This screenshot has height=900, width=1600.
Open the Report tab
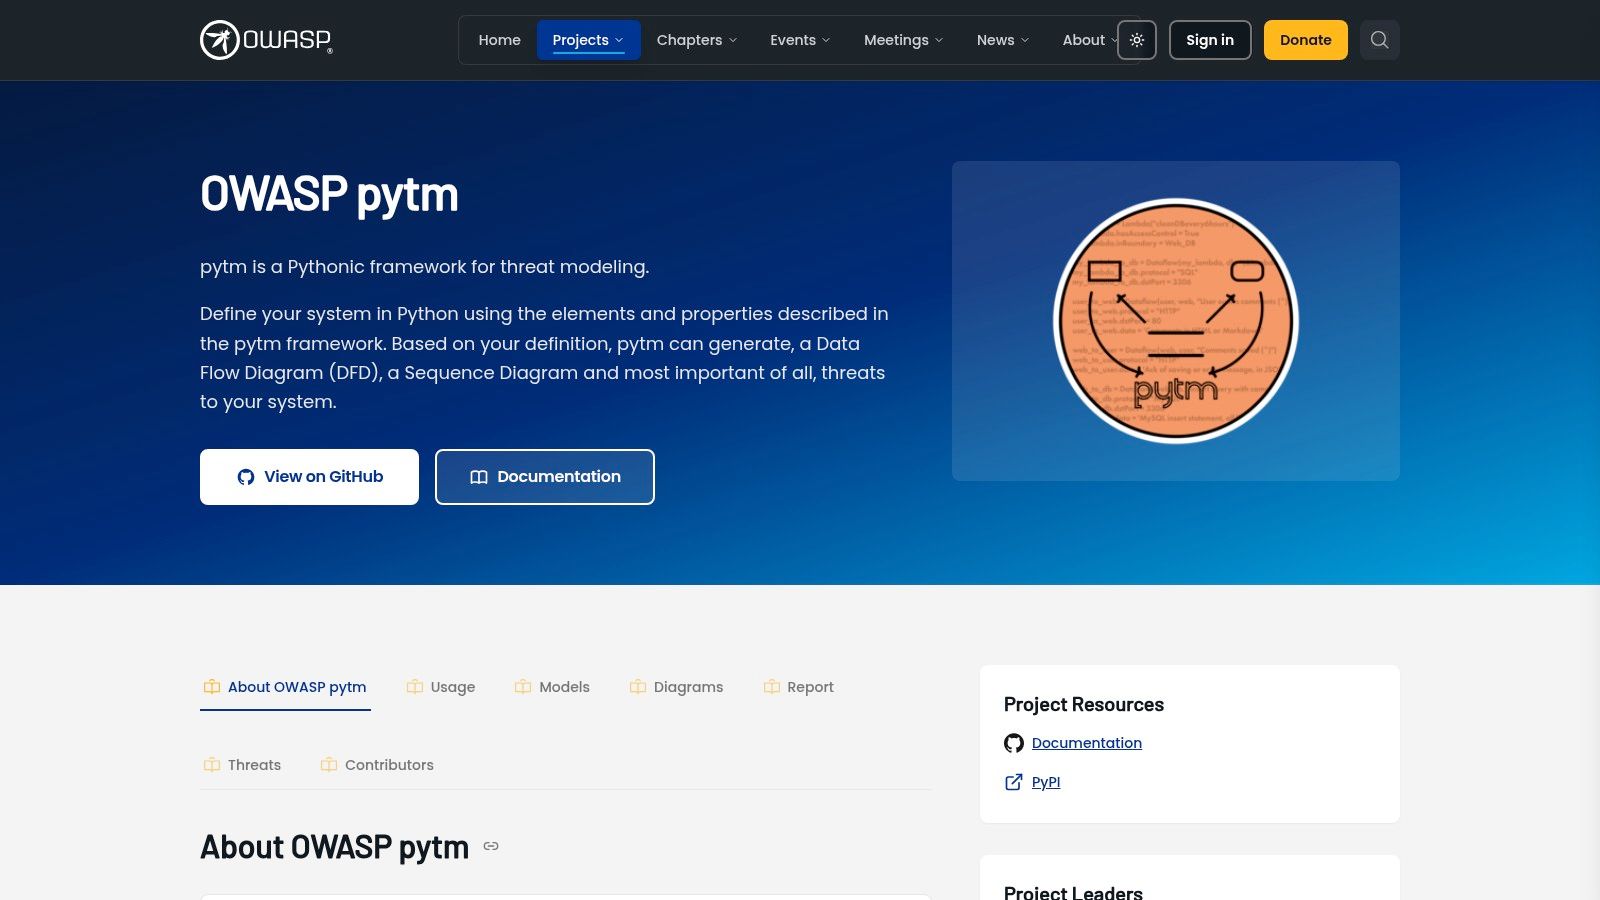coord(798,687)
